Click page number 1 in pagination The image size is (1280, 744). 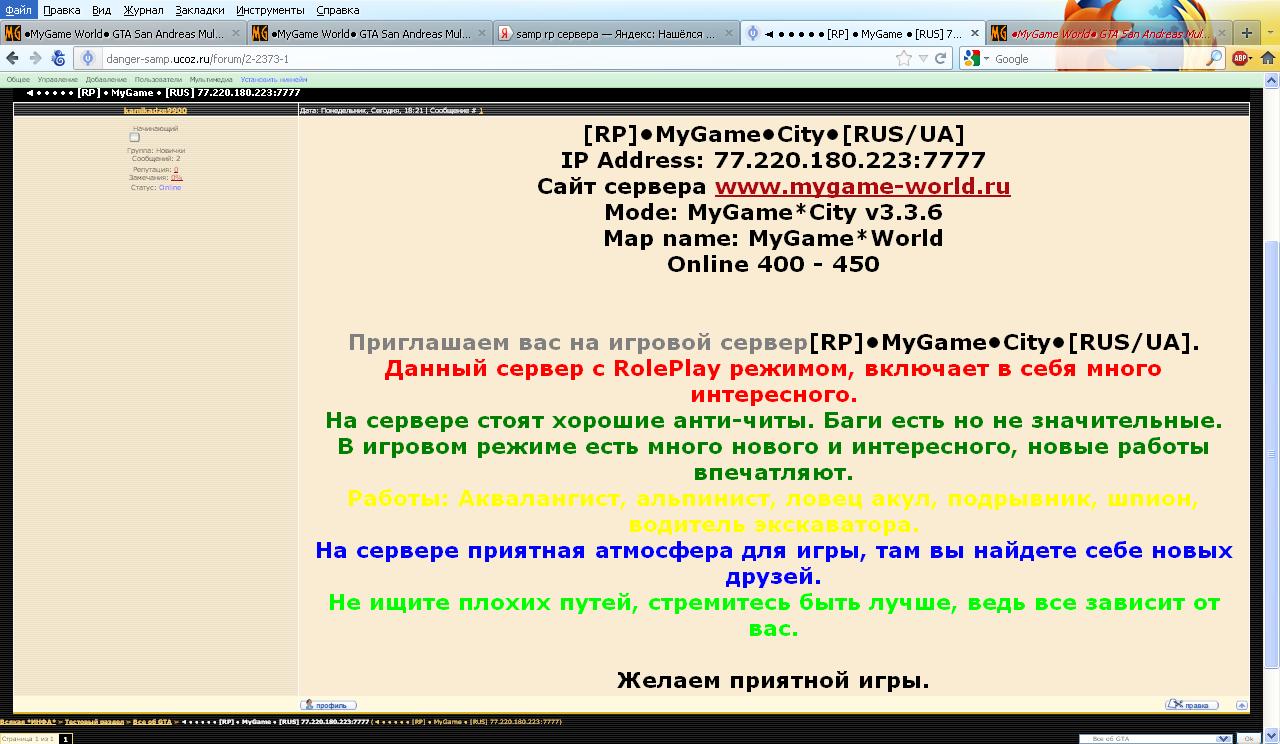tap(65, 739)
